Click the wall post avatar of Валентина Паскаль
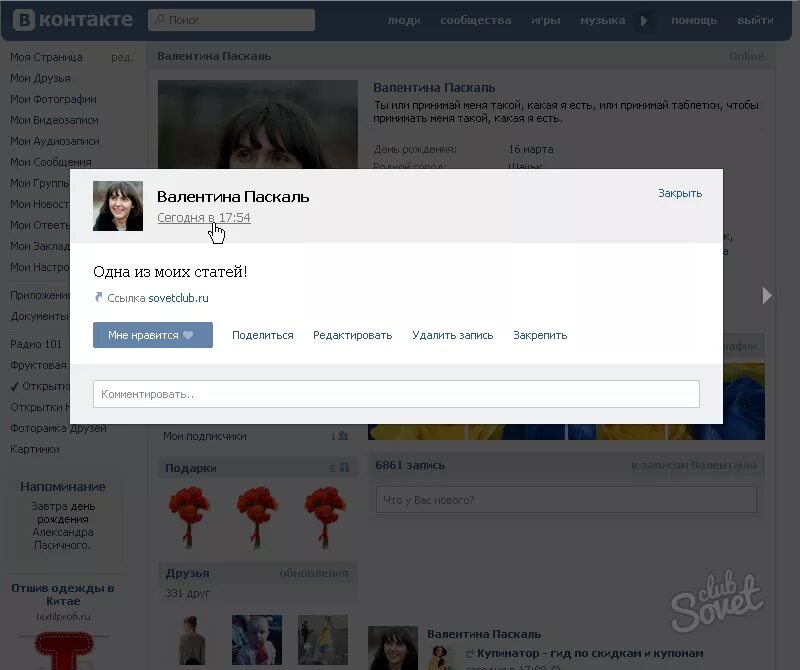800x670 pixels. coord(393,648)
